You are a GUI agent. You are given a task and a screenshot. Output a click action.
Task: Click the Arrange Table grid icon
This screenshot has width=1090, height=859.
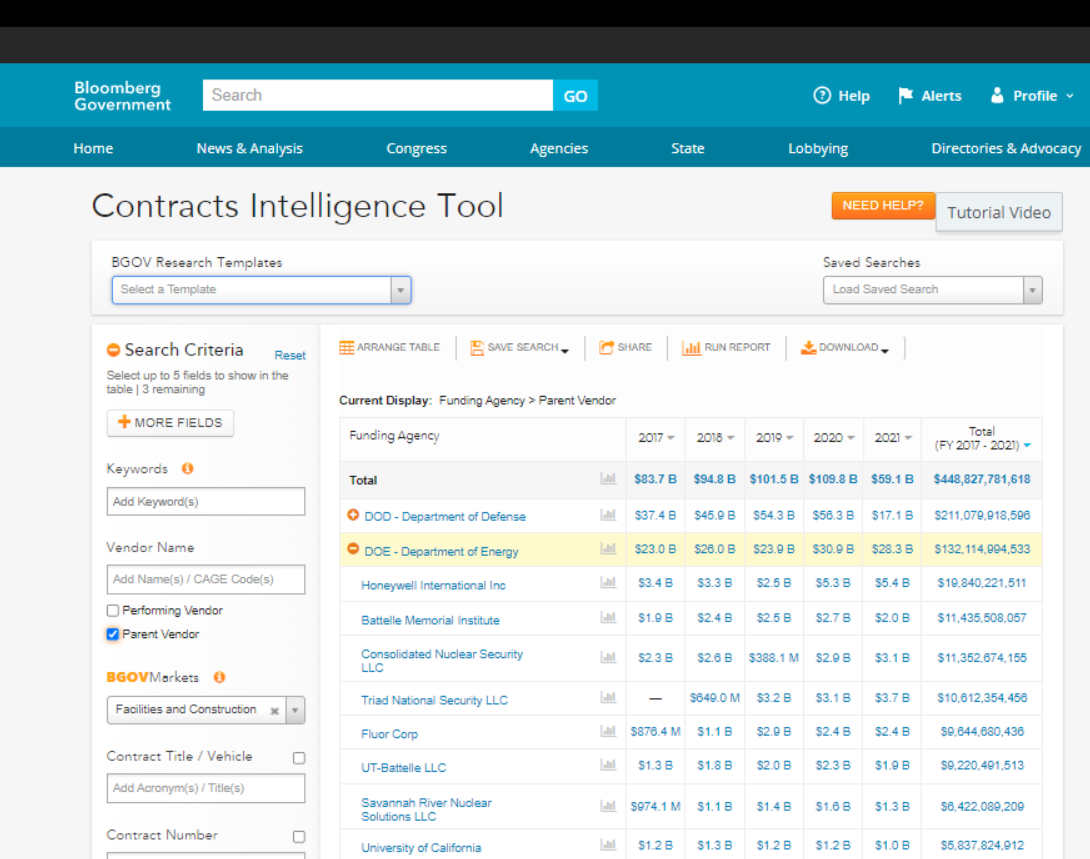(346, 347)
